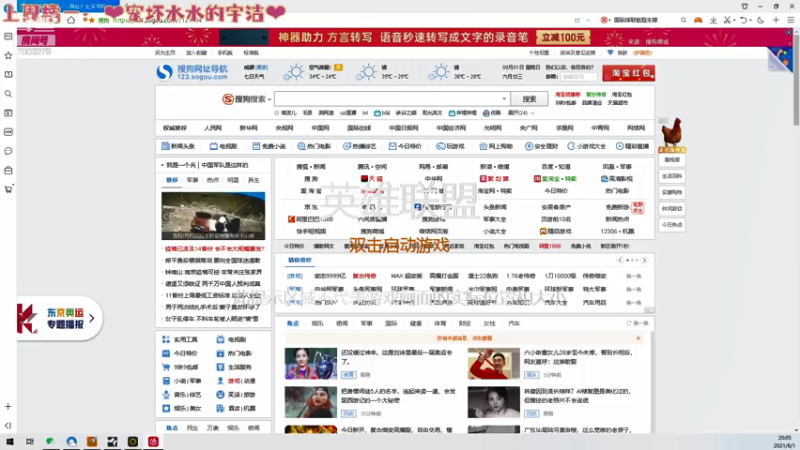Viewport: 800px width, 450px height.
Task: Open the 电视剧 TV series icon link
Action: point(223,146)
